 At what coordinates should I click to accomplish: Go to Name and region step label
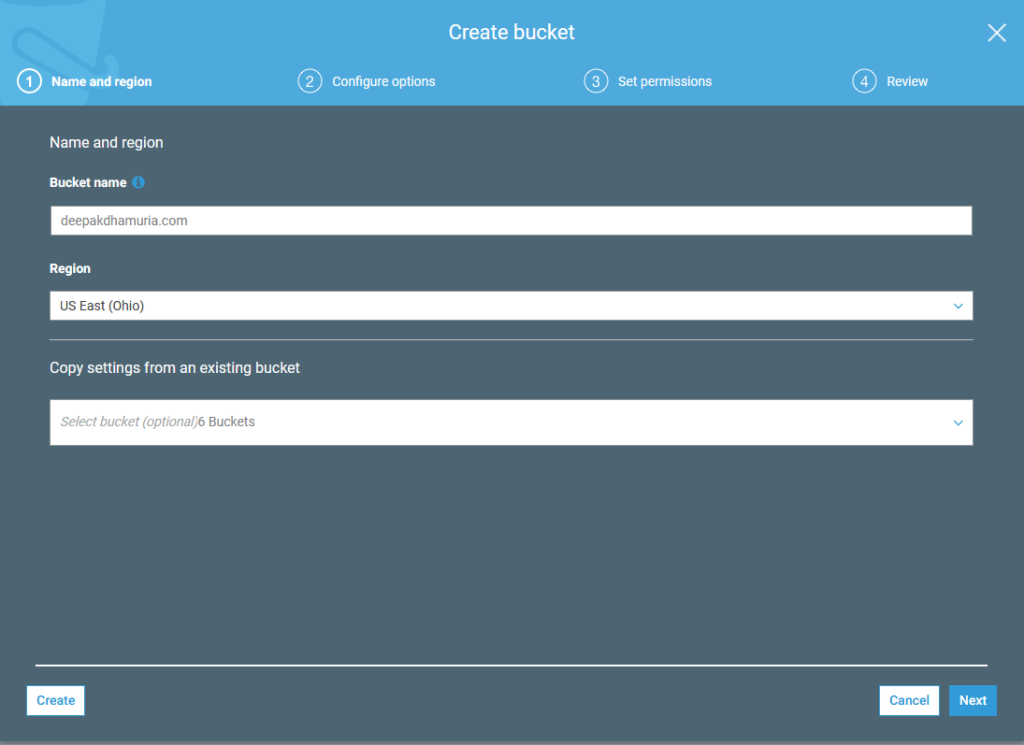(101, 82)
